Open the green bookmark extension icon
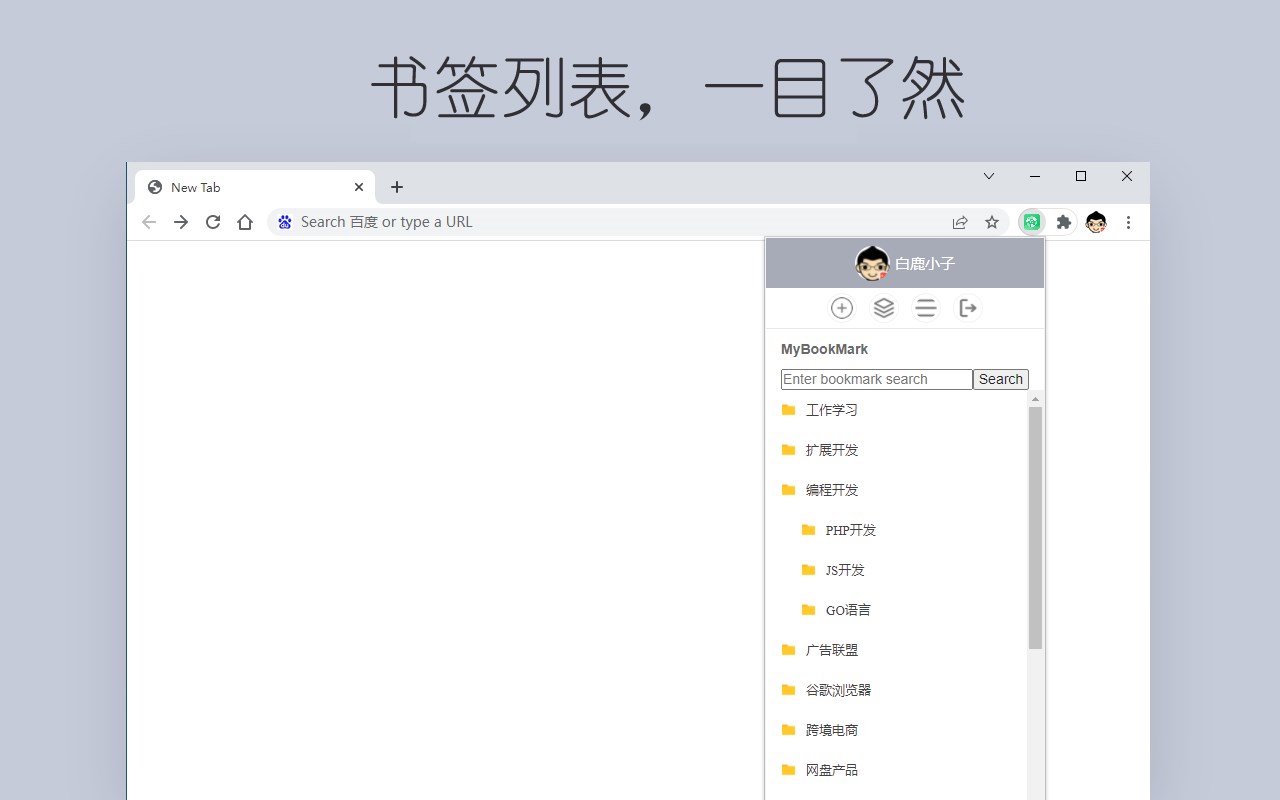This screenshot has width=1280, height=800. tap(1032, 222)
